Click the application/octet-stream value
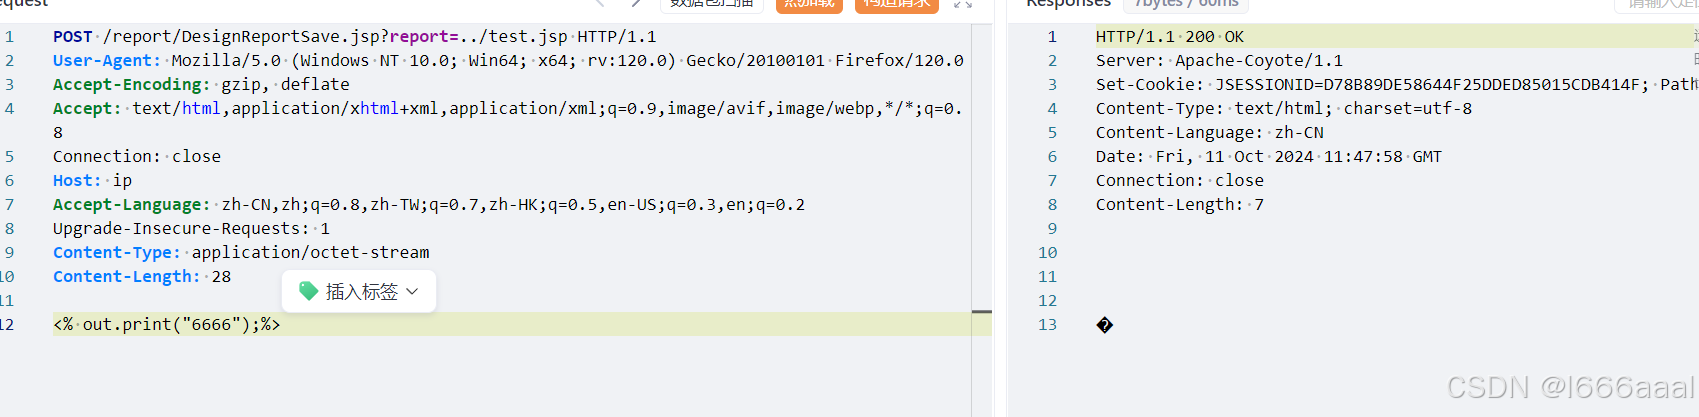Image resolution: width=1699 pixels, height=417 pixels. tap(311, 253)
